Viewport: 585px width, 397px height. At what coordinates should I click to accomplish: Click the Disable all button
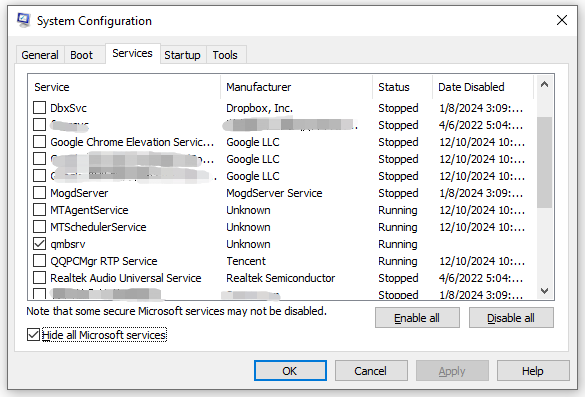(511, 318)
